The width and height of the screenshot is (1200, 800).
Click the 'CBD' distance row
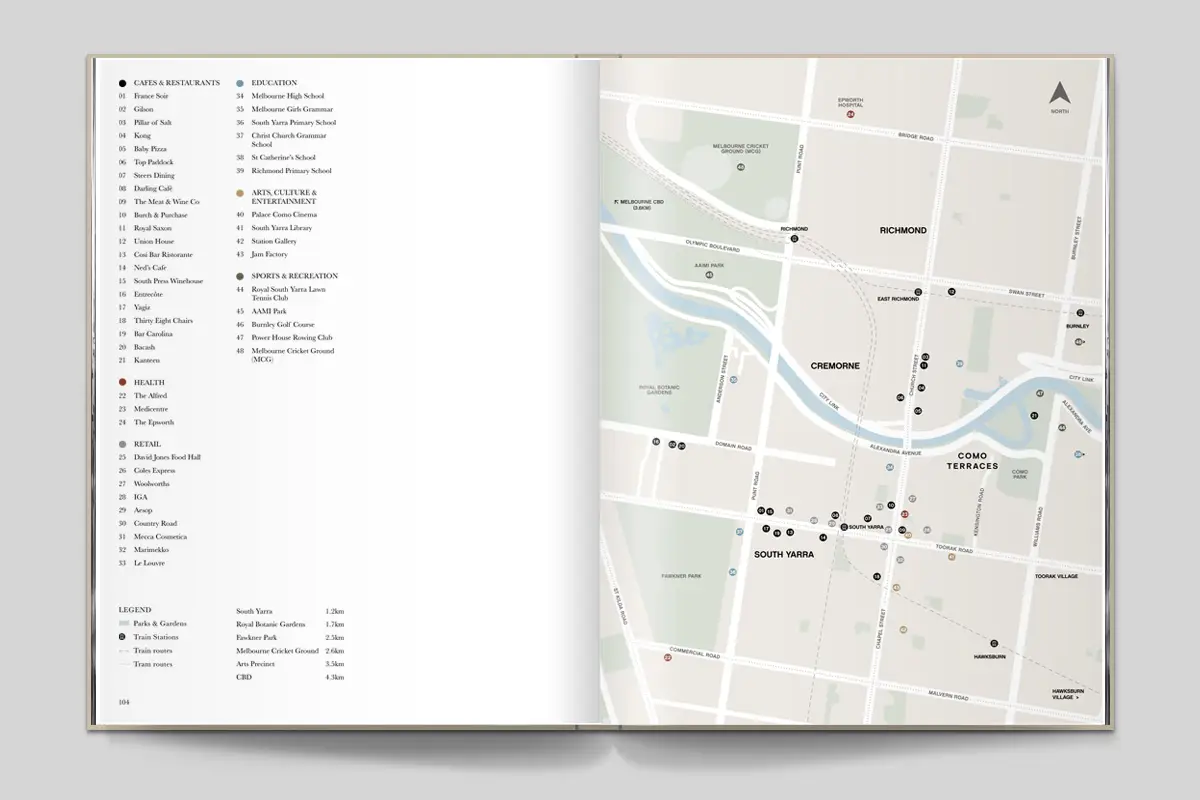[x=290, y=677]
